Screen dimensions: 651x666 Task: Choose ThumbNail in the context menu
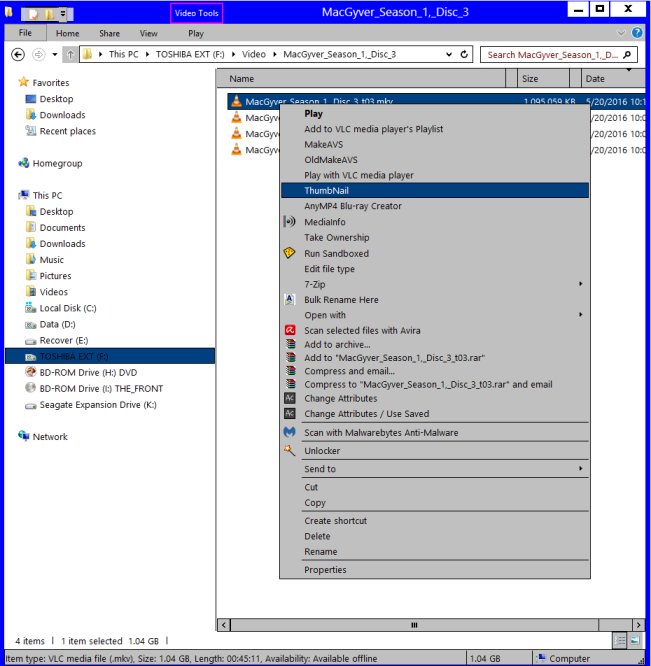point(434,190)
